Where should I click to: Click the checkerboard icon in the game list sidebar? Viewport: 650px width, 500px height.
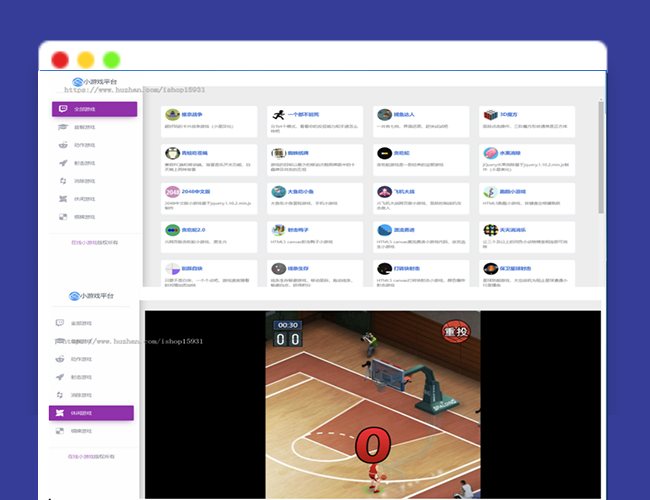tap(63, 217)
